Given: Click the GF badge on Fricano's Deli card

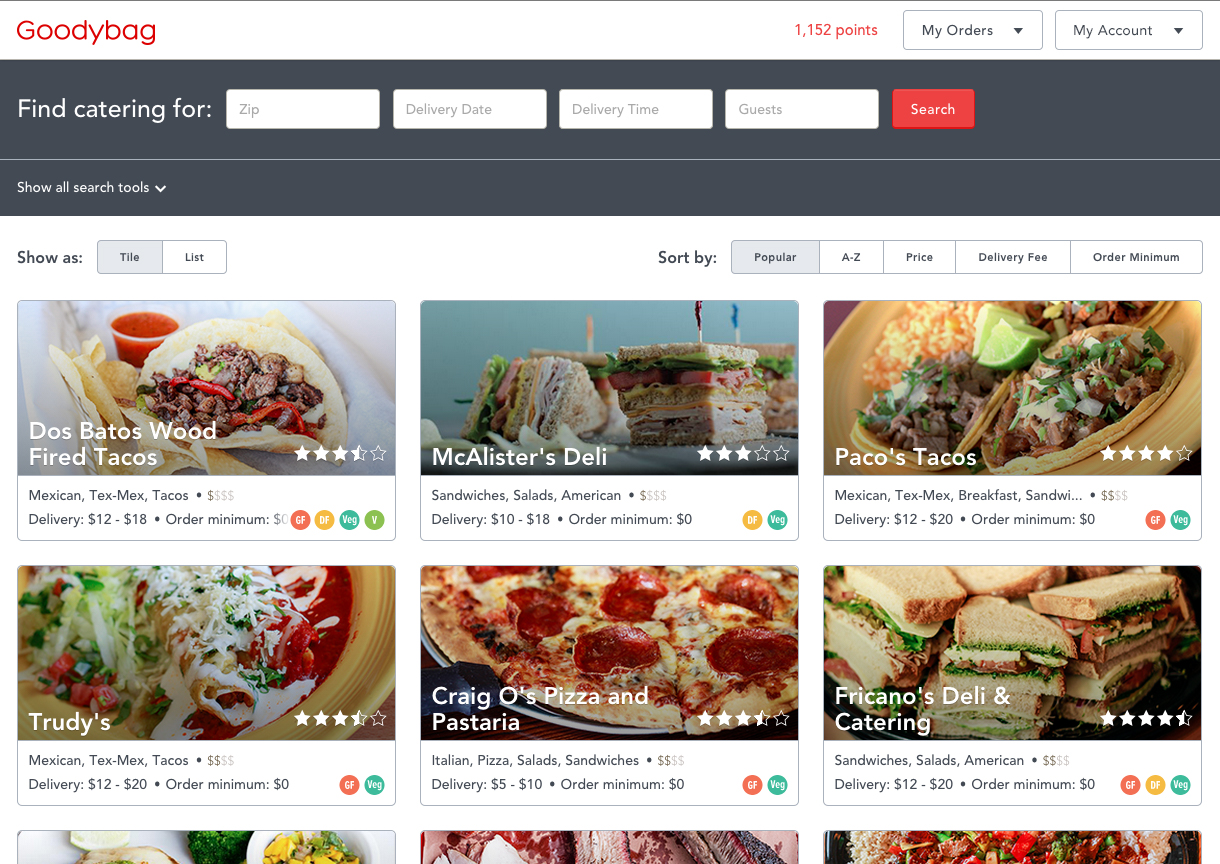Looking at the screenshot, I should 1130,785.
